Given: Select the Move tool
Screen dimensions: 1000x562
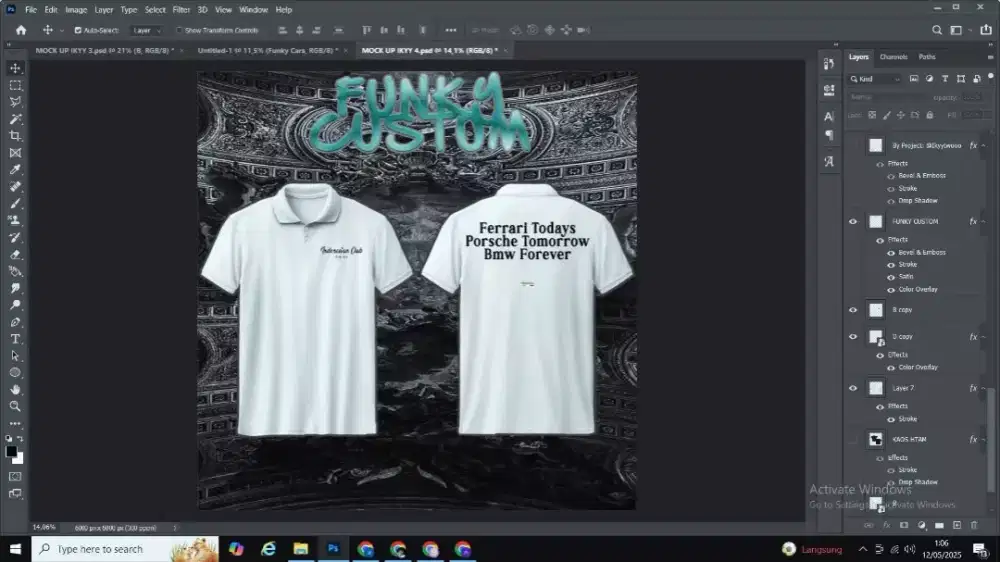Looking at the screenshot, I should pyautogui.click(x=15, y=68).
